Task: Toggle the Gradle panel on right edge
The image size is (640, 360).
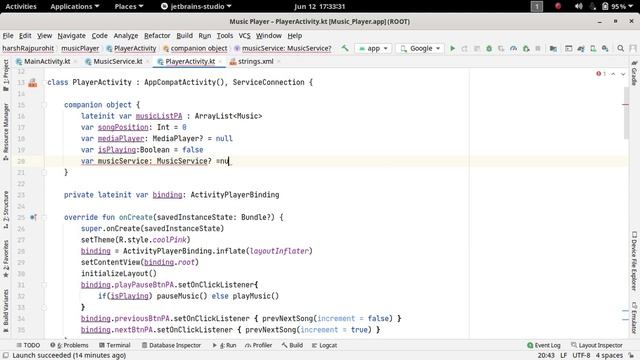Action: tap(634, 73)
